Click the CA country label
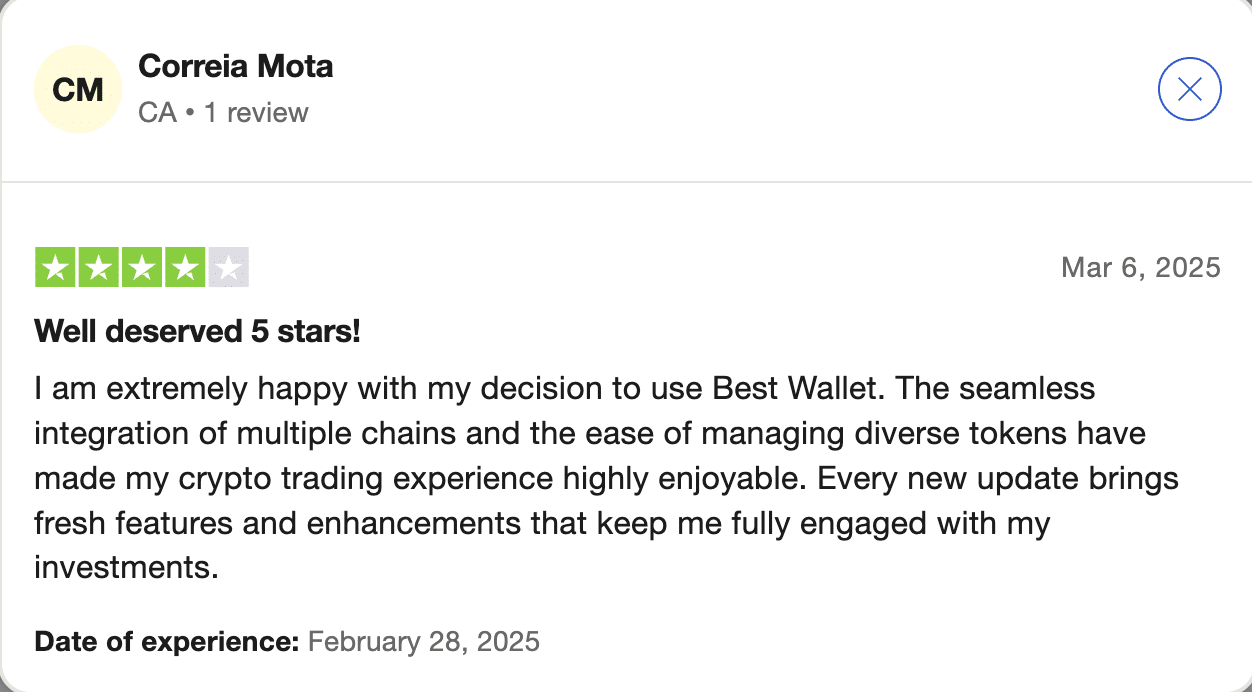This screenshot has height=692, width=1252. pyautogui.click(x=157, y=112)
